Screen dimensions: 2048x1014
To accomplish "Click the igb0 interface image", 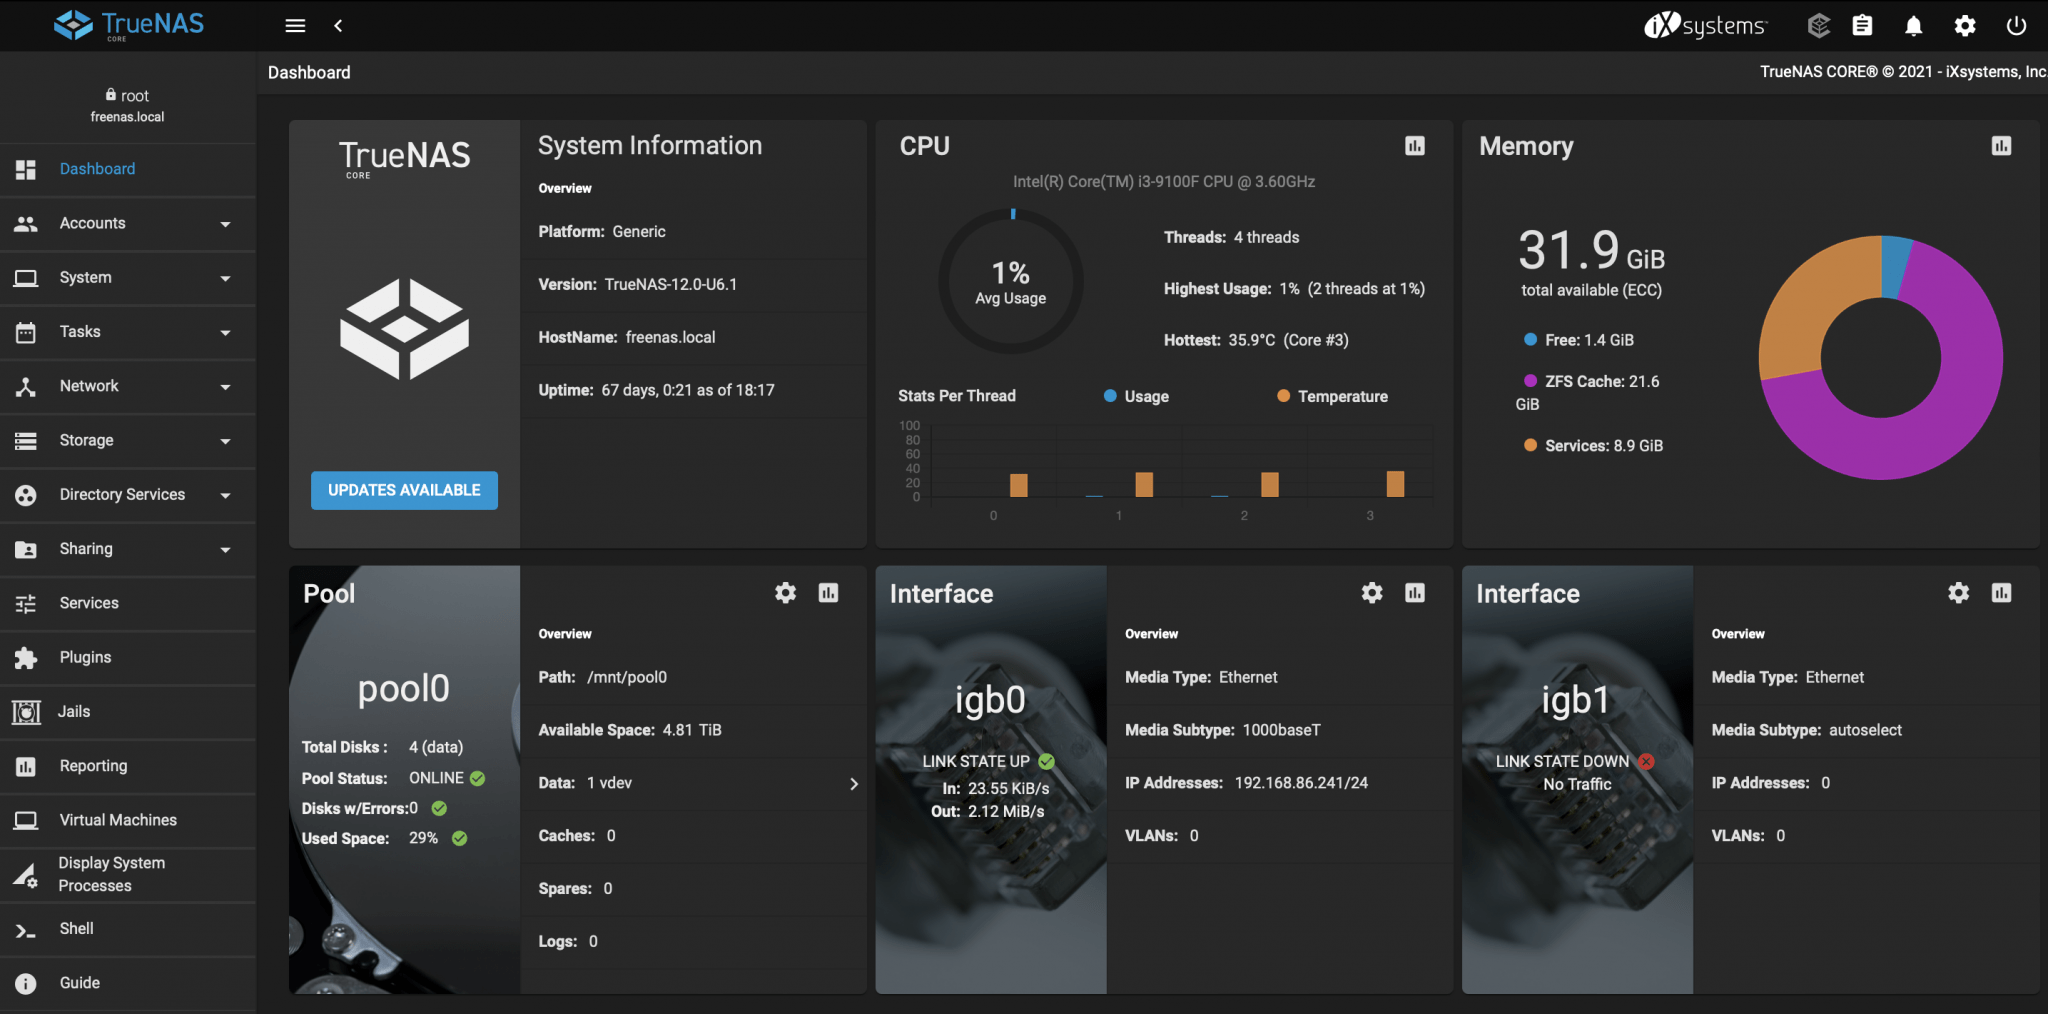I will click(991, 780).
